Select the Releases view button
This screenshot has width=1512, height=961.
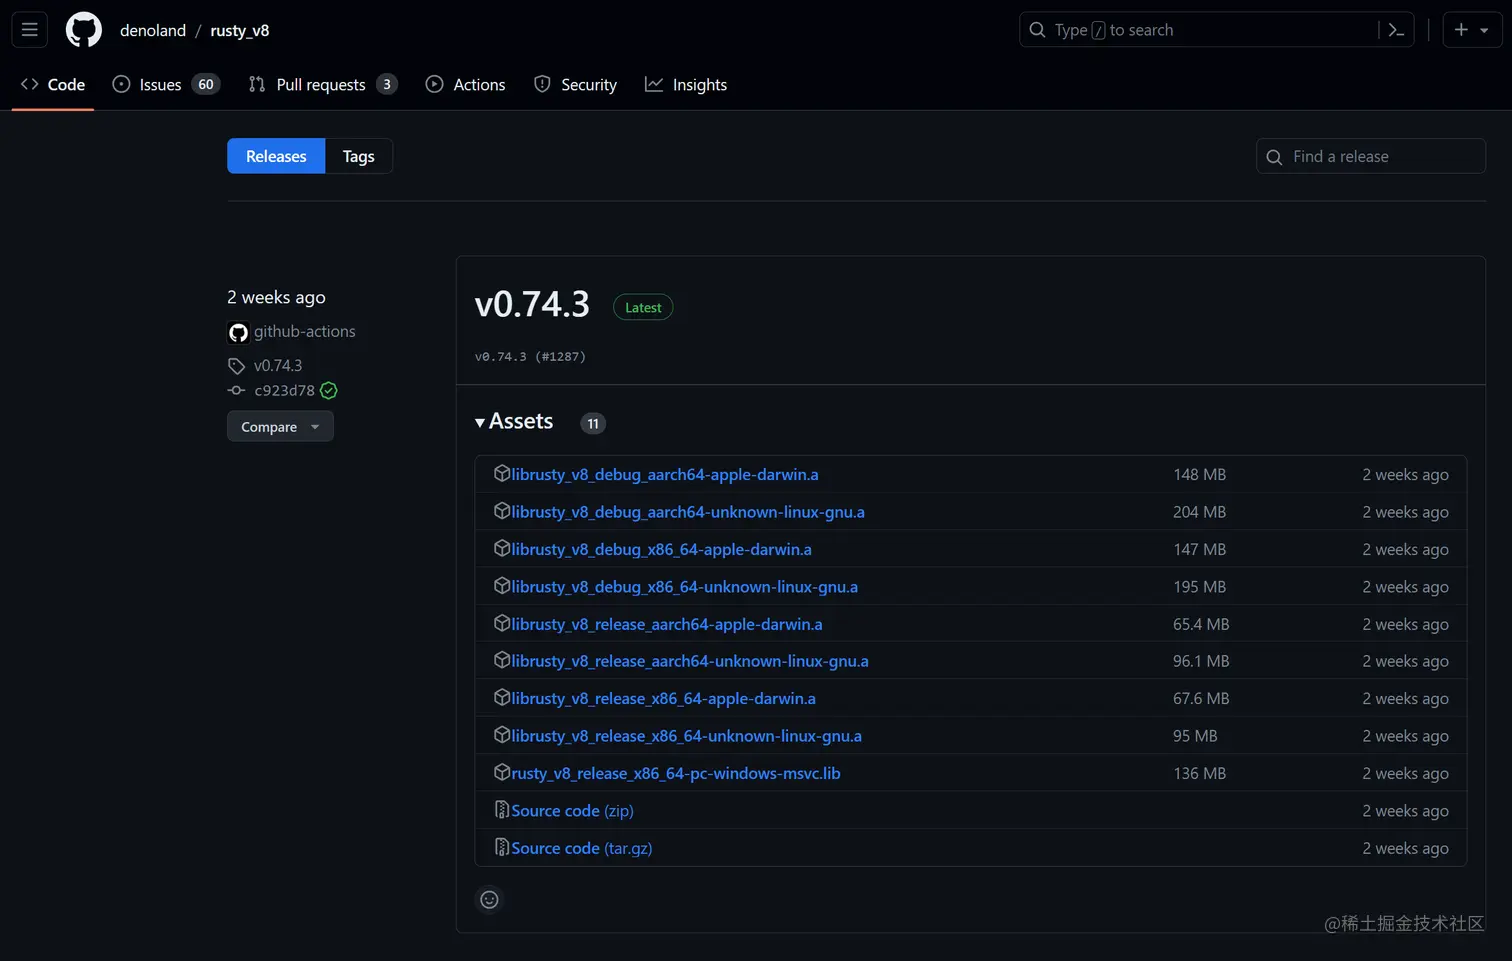coord(276,156)
